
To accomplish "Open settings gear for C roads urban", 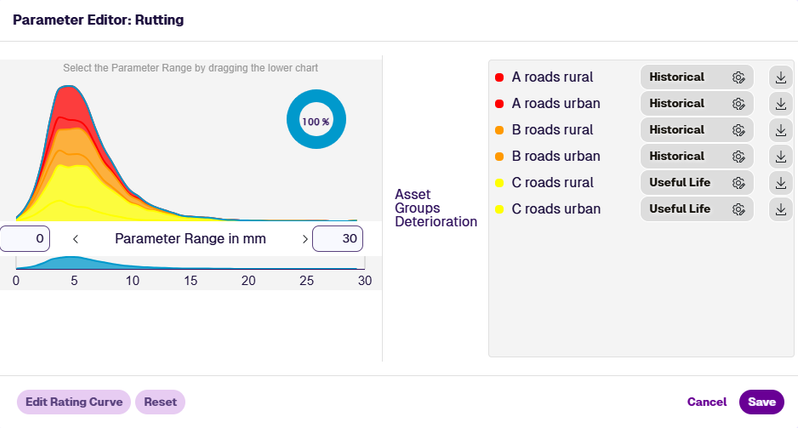I will click(738, 209).
